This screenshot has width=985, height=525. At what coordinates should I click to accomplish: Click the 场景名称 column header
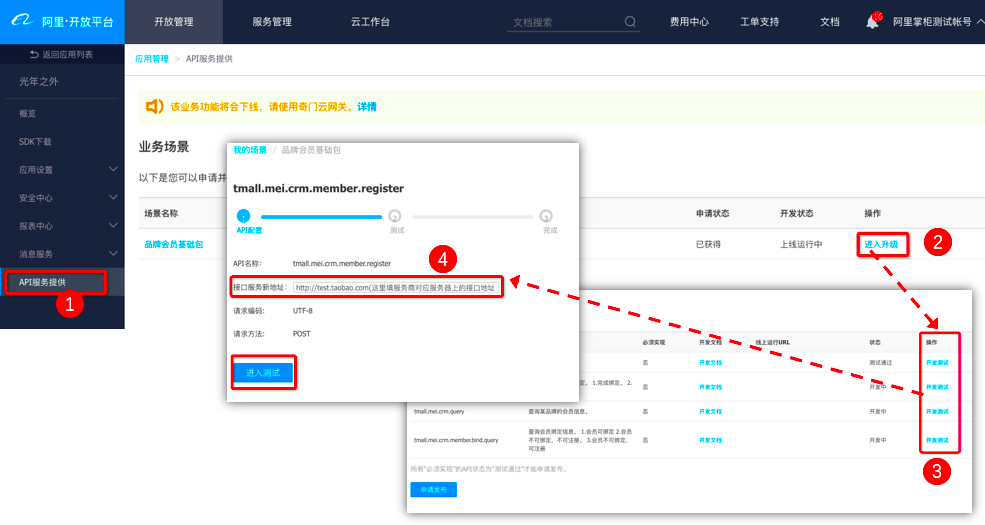tap(161, 214)
